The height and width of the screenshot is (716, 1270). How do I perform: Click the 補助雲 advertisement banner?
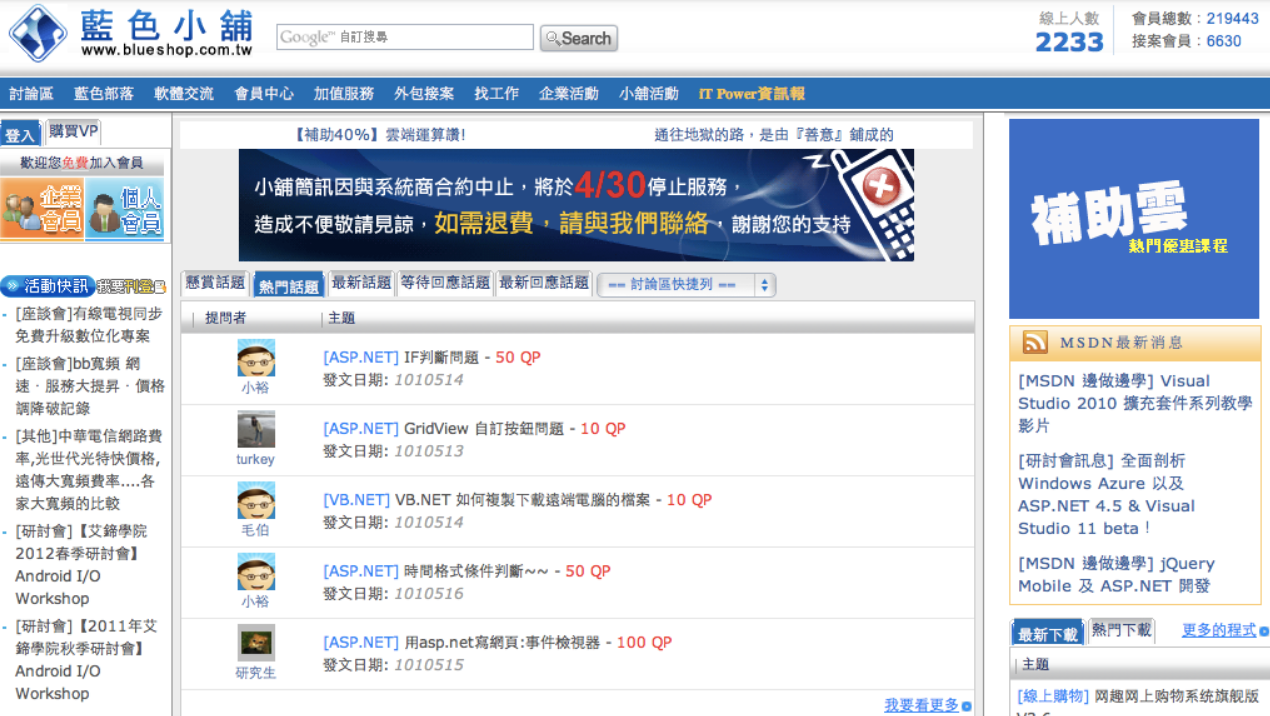click(1133, 219)
